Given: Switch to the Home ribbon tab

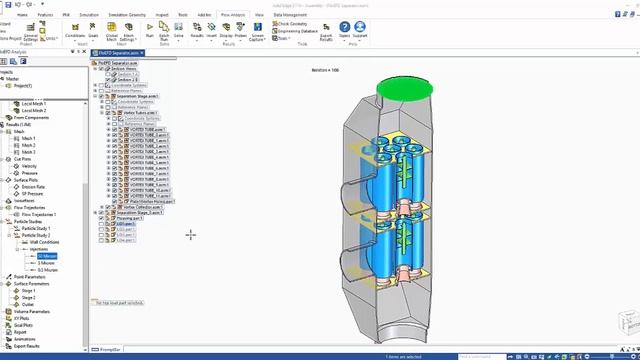Looking at the screenshot, I should 22,15.
